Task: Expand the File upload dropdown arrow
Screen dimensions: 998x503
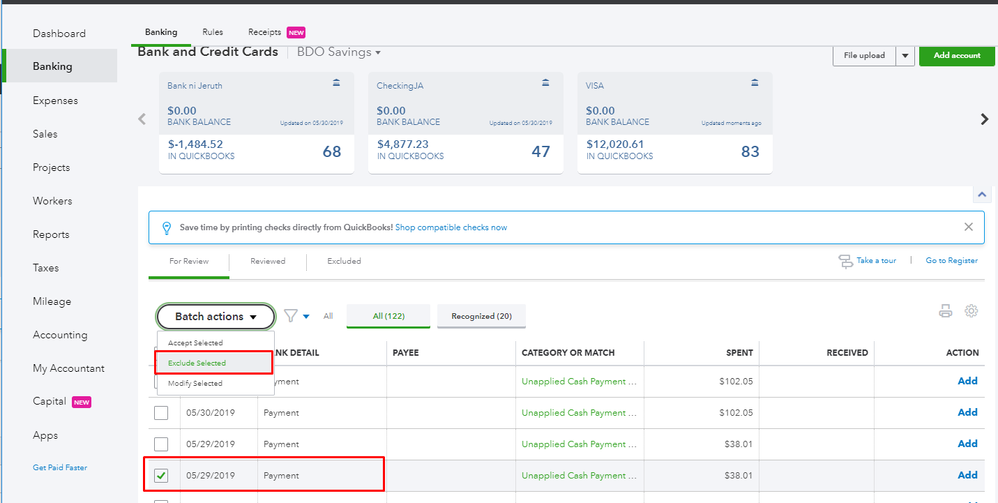Action: point(904,56)
